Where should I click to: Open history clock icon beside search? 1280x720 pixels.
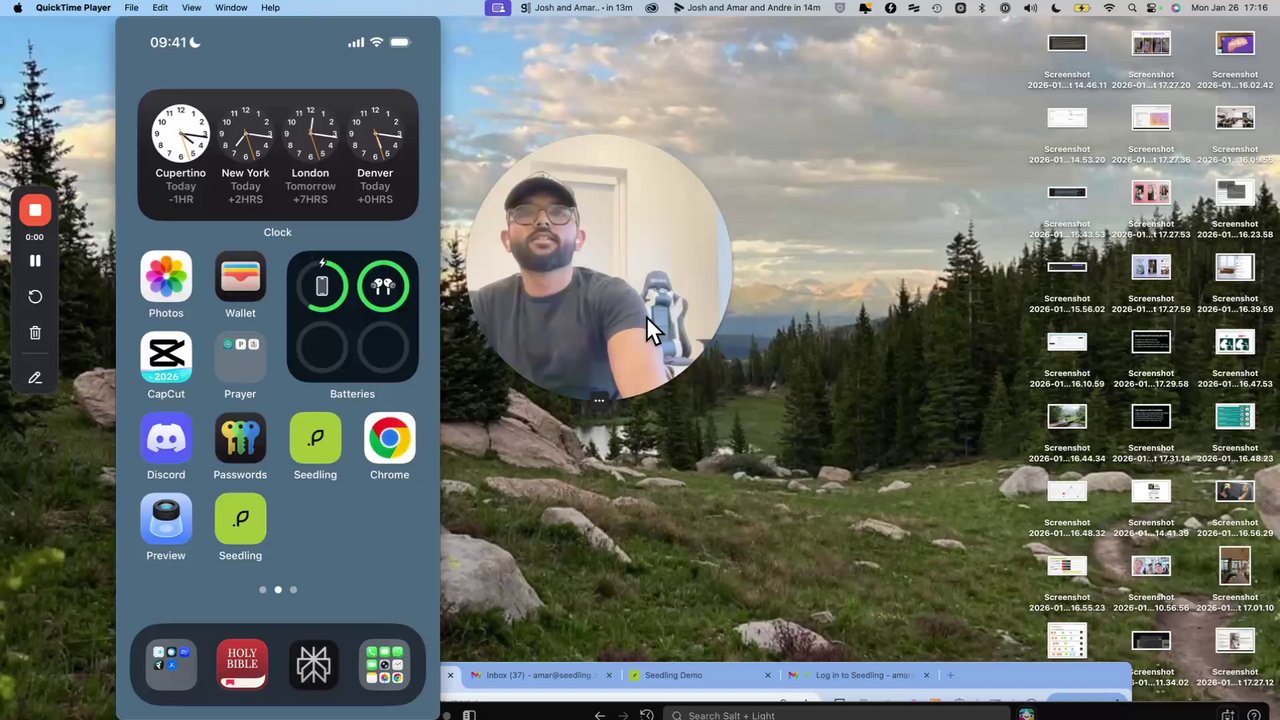(x=647, y=714)
